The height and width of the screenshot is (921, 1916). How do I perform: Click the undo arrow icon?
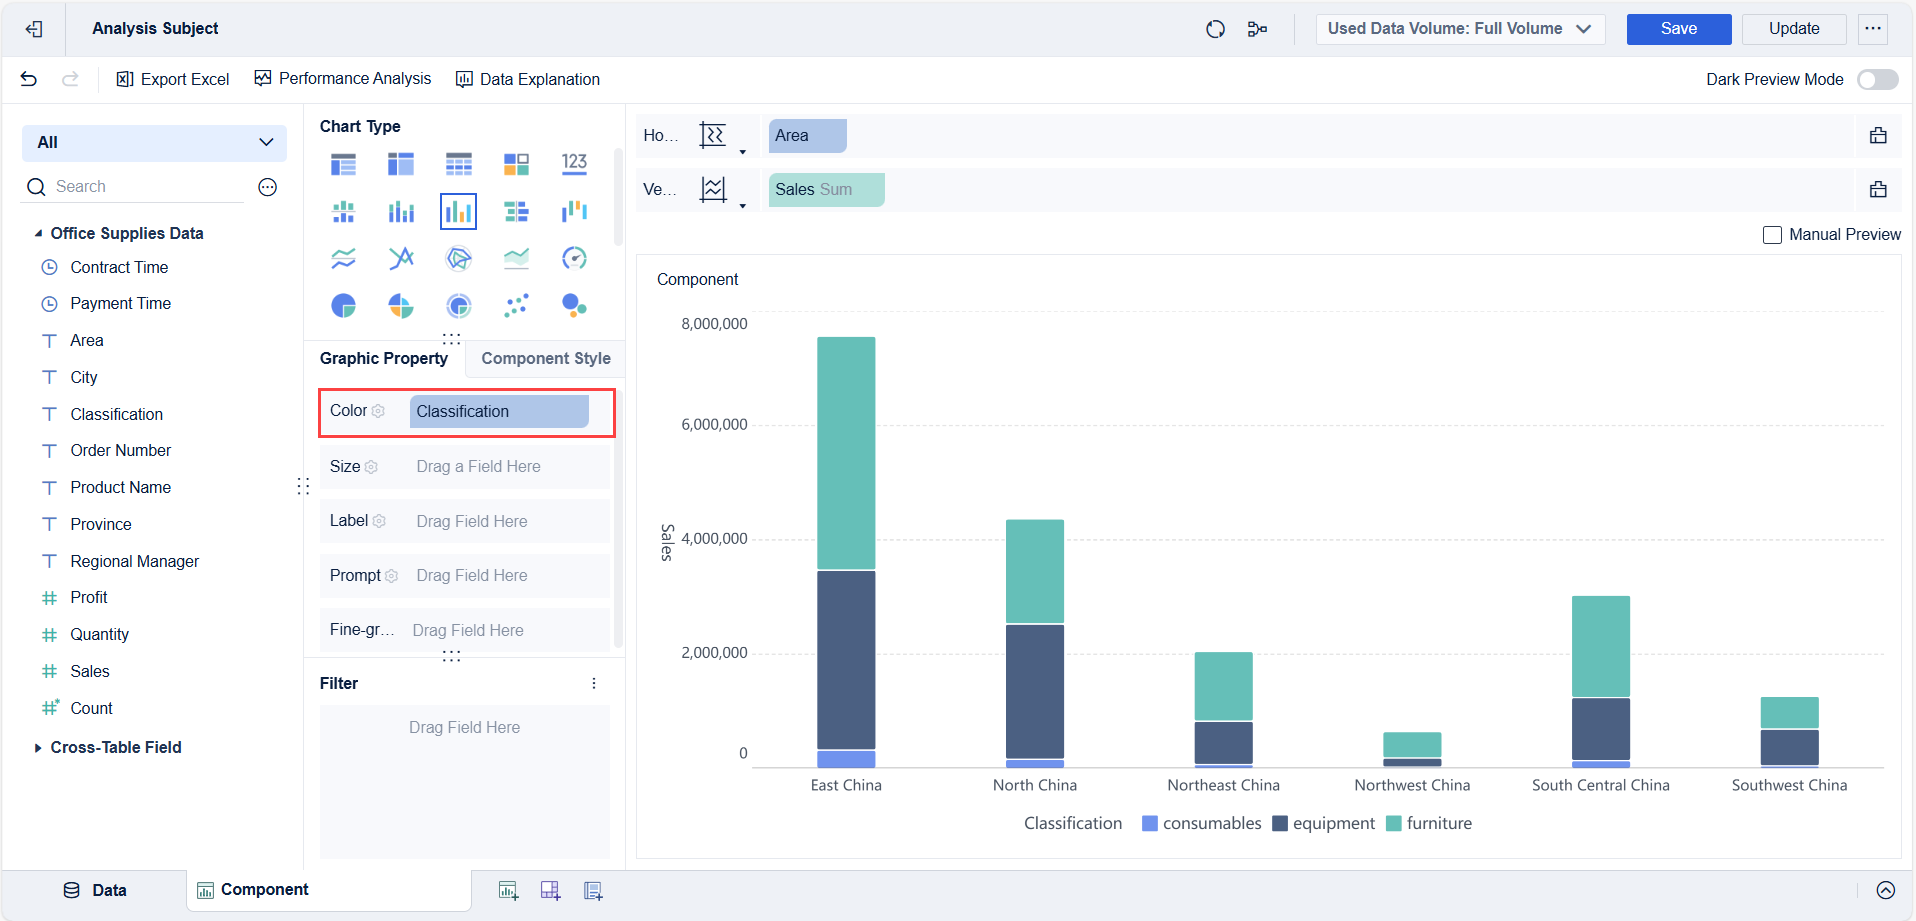(29, 79)
